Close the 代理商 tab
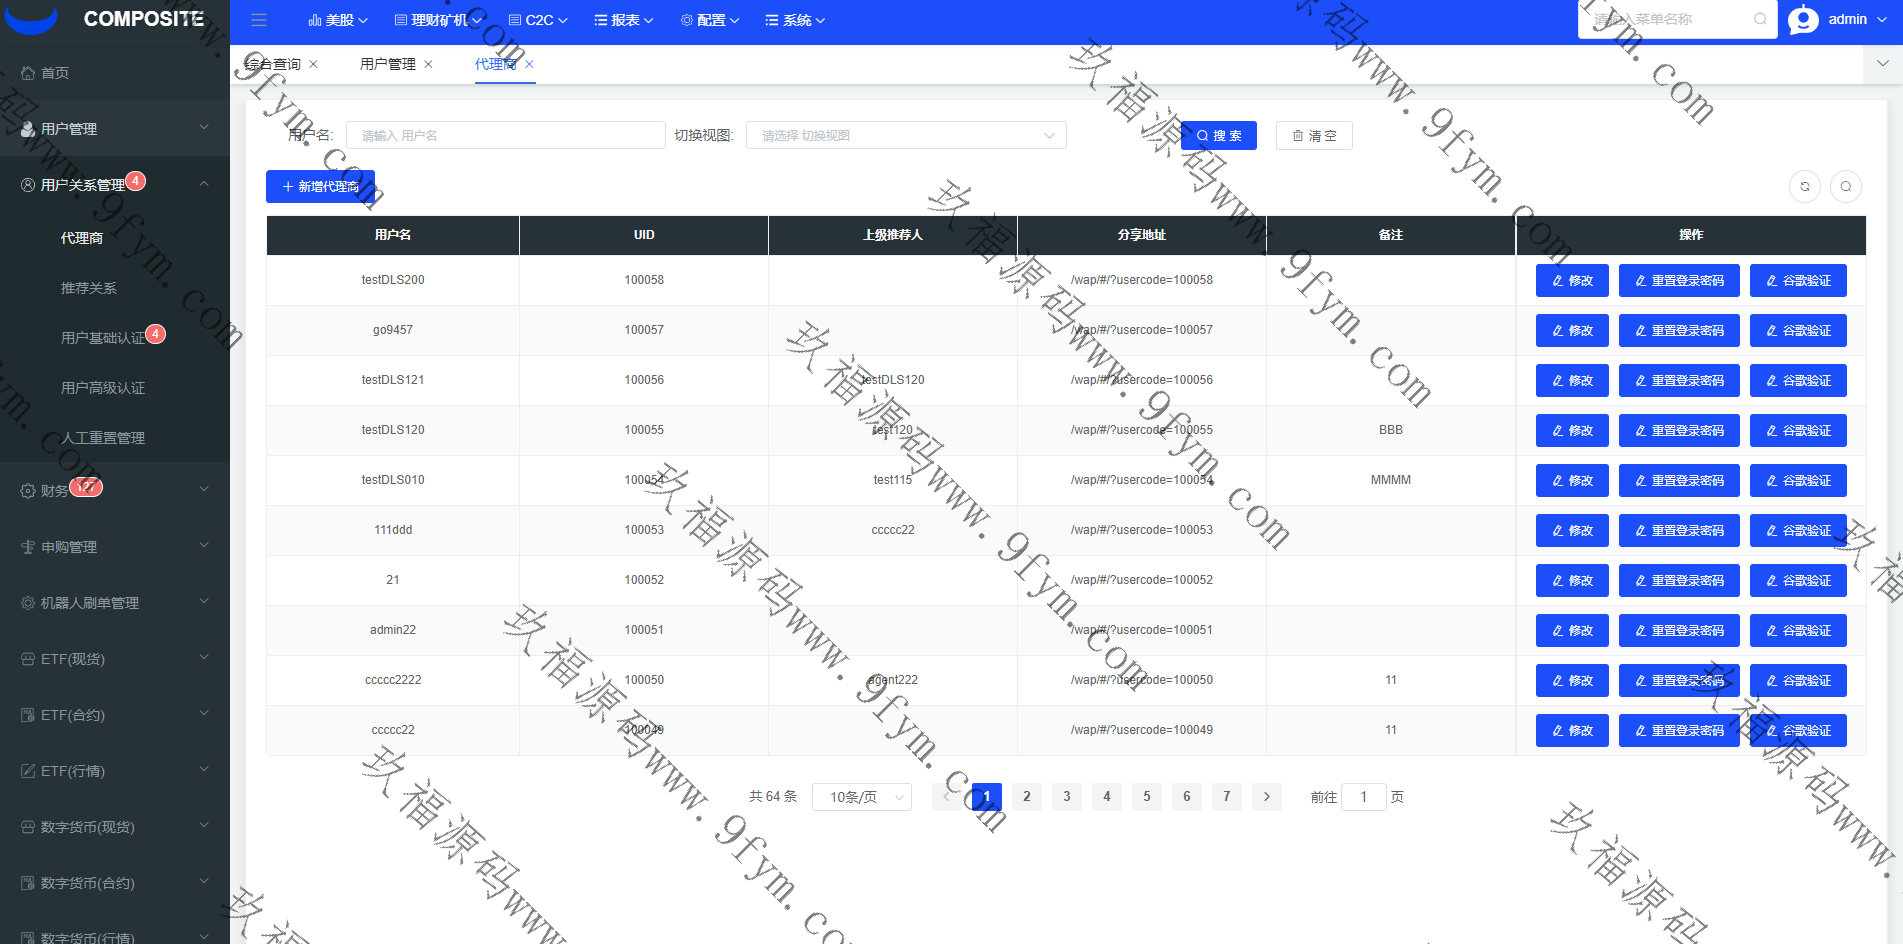This screenshot has width=1903, height=944. 530,64
